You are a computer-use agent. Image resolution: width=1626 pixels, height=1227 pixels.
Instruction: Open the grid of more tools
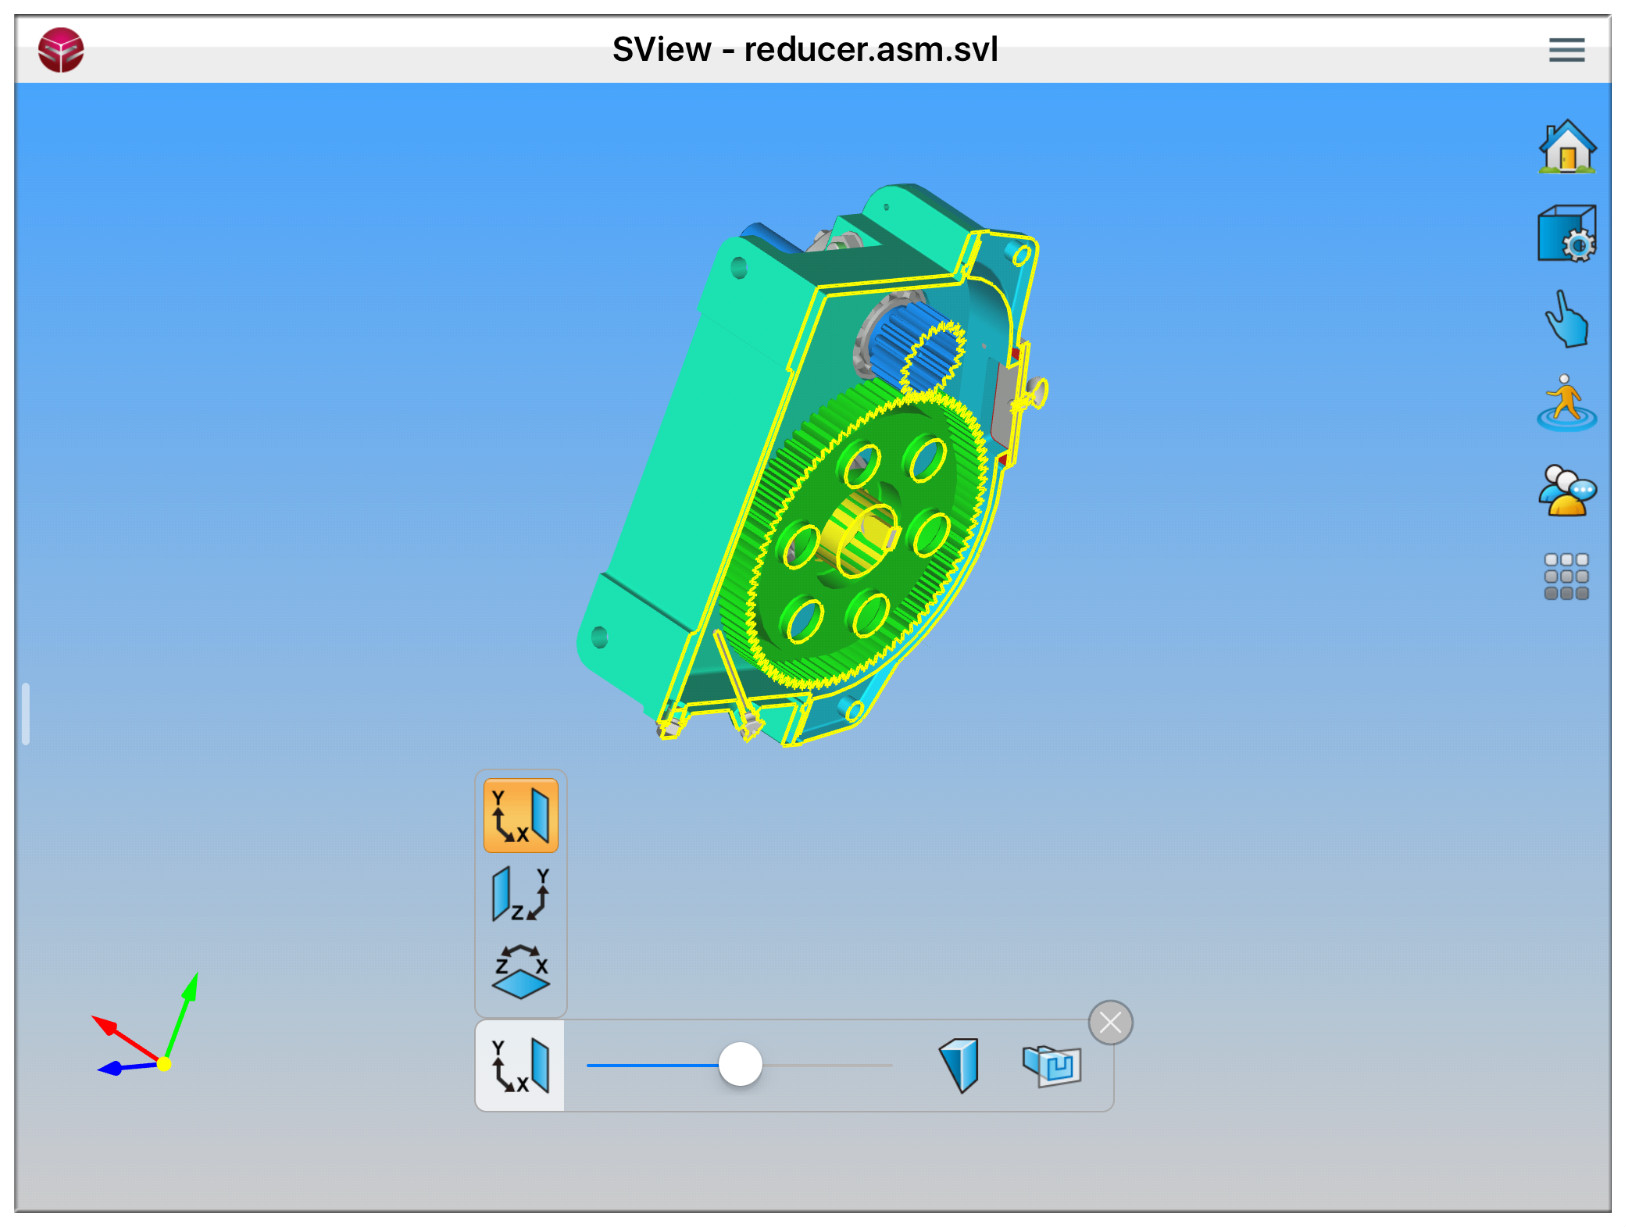(x=1566, y=577)
